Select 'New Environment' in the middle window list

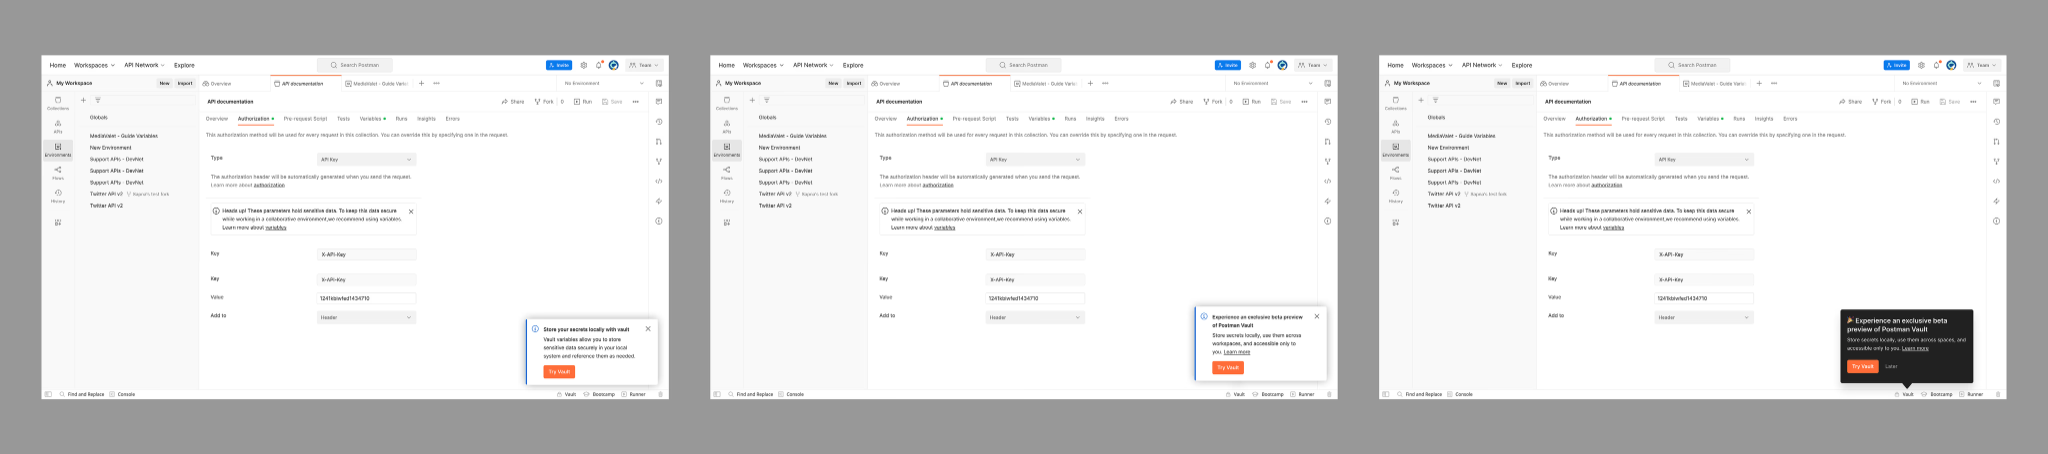pyautogui.click(x=779, y=147)
